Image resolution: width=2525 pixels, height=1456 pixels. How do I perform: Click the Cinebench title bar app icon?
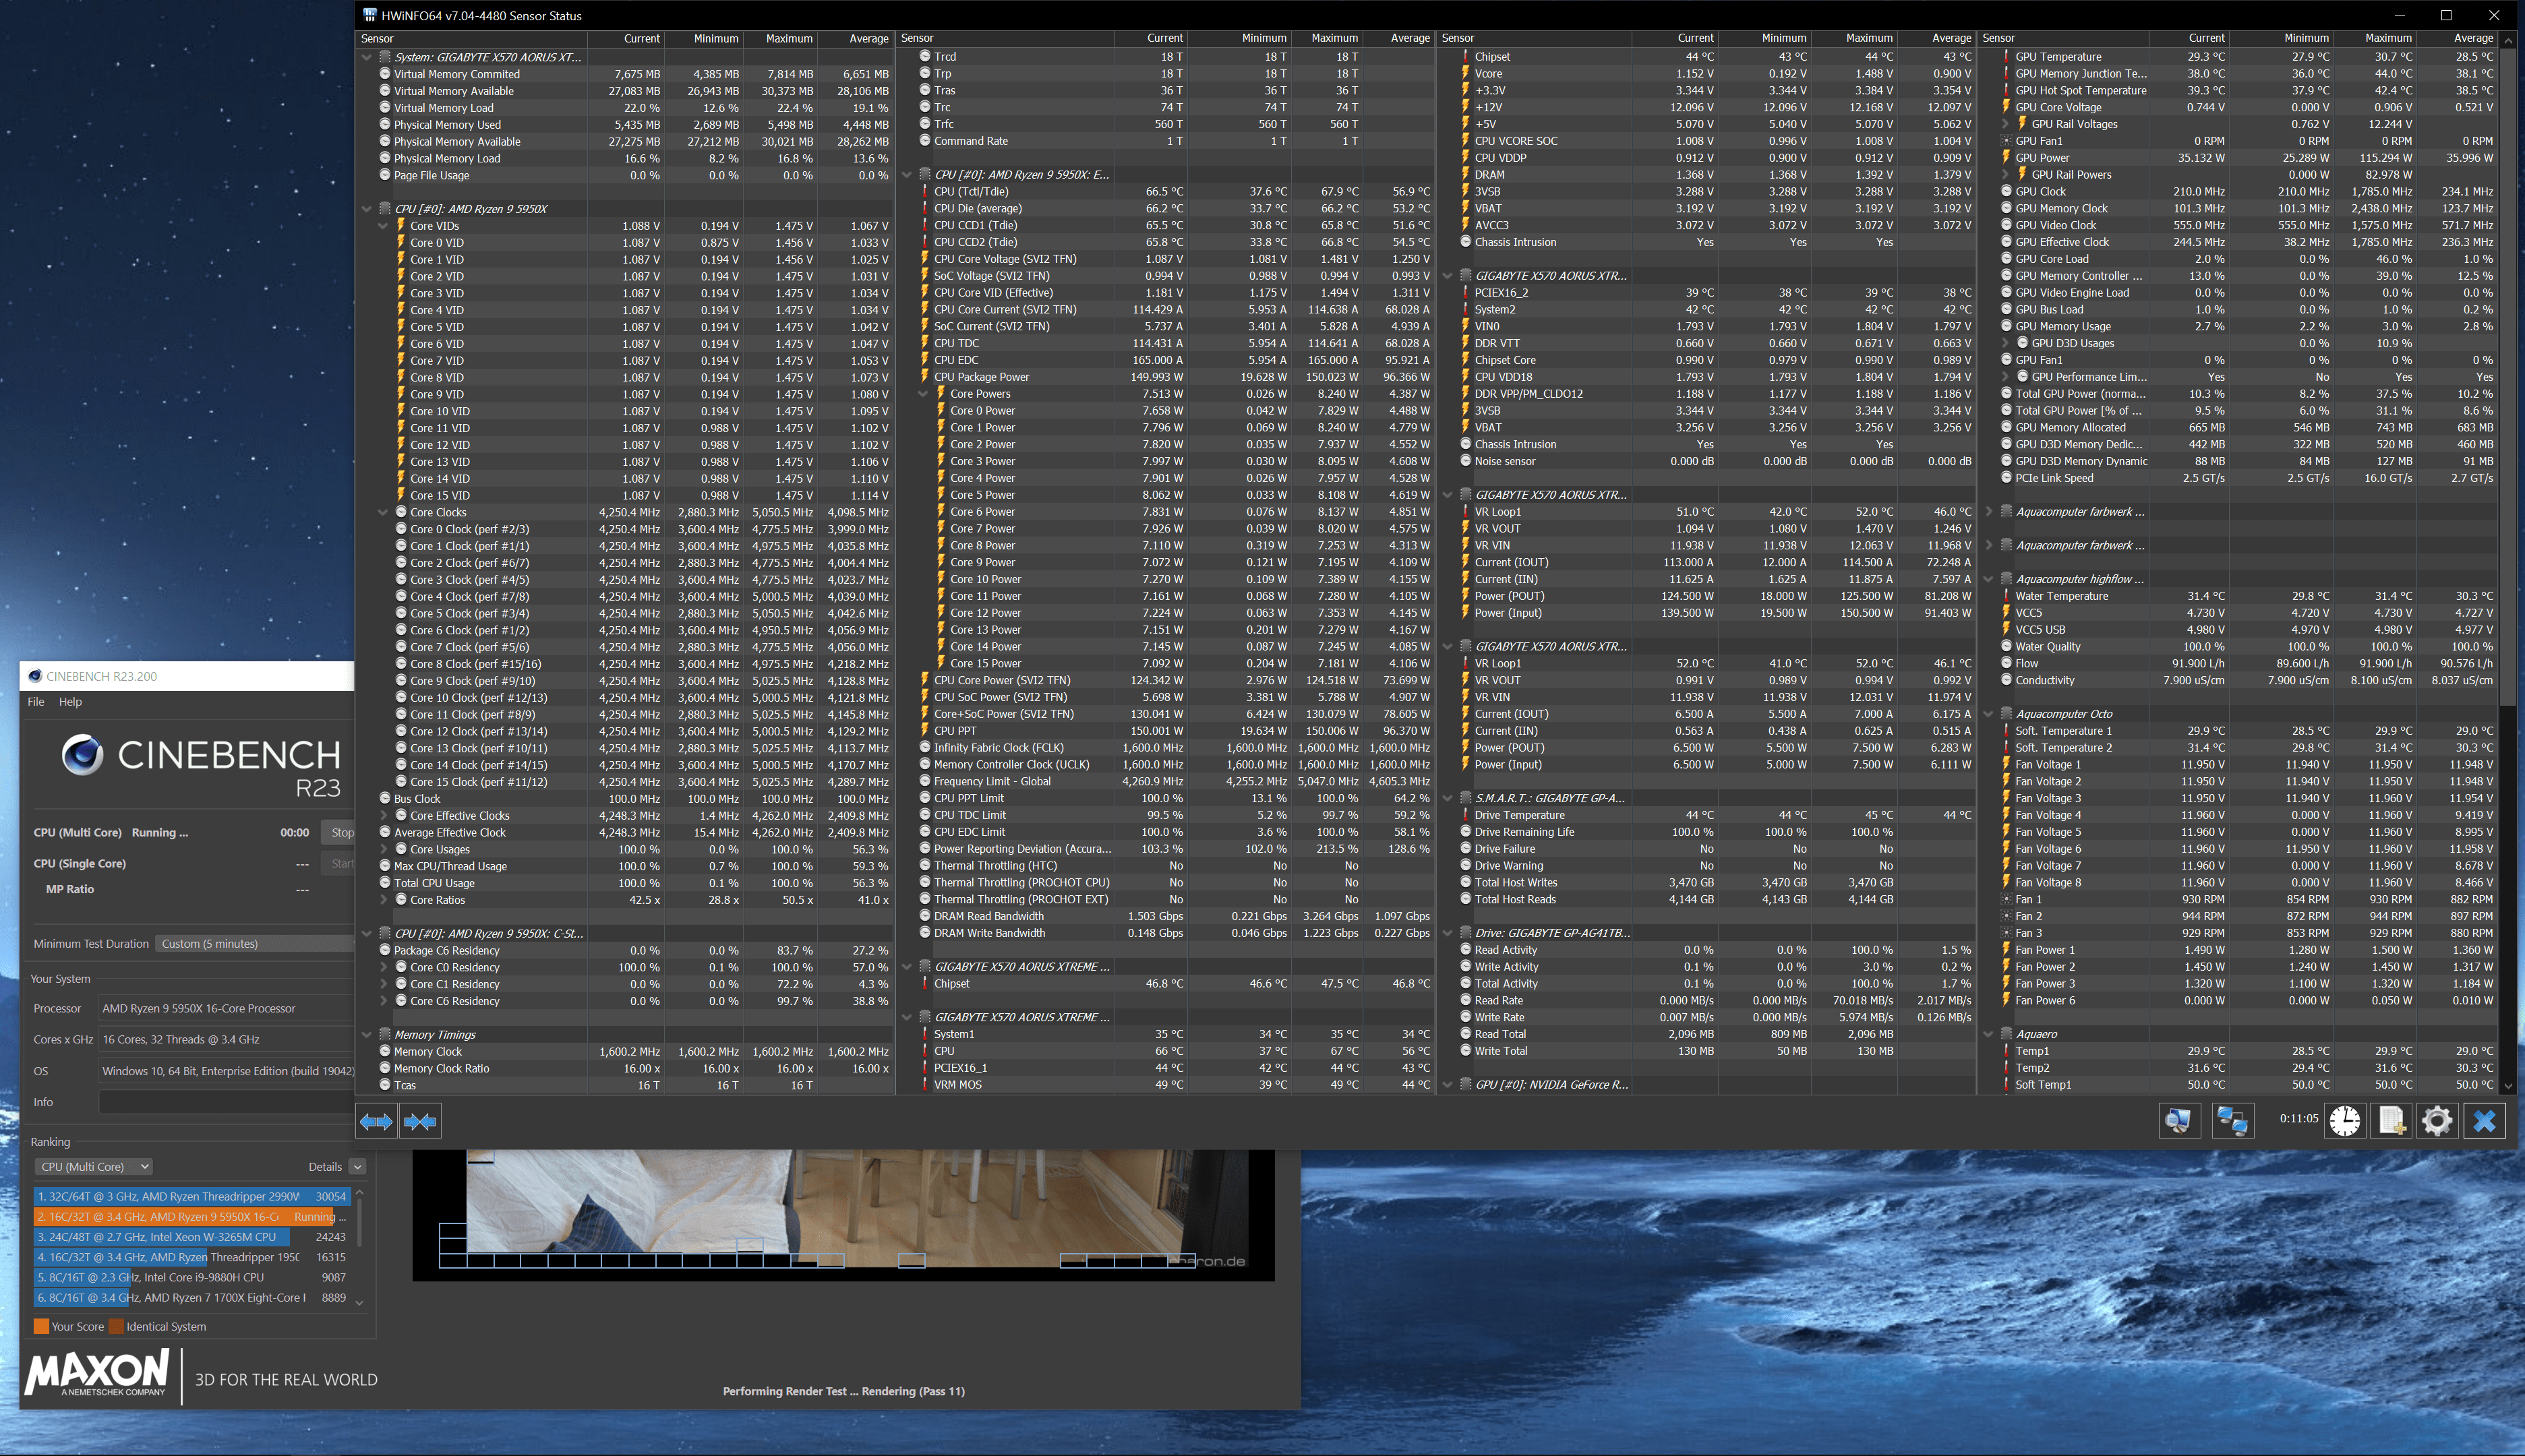tap(35, 676)
